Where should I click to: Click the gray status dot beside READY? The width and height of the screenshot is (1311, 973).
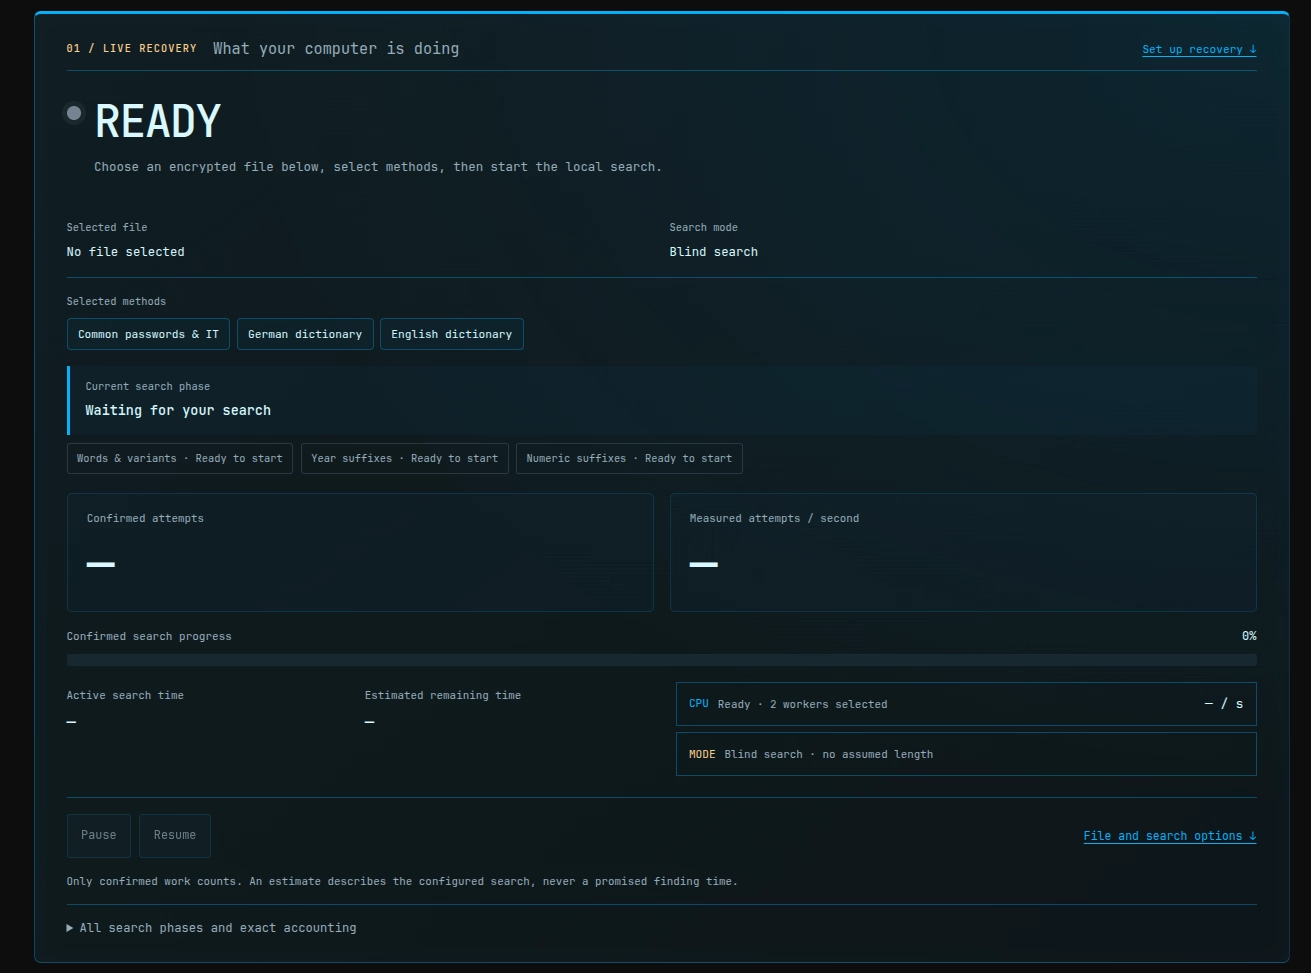[74, 113]
